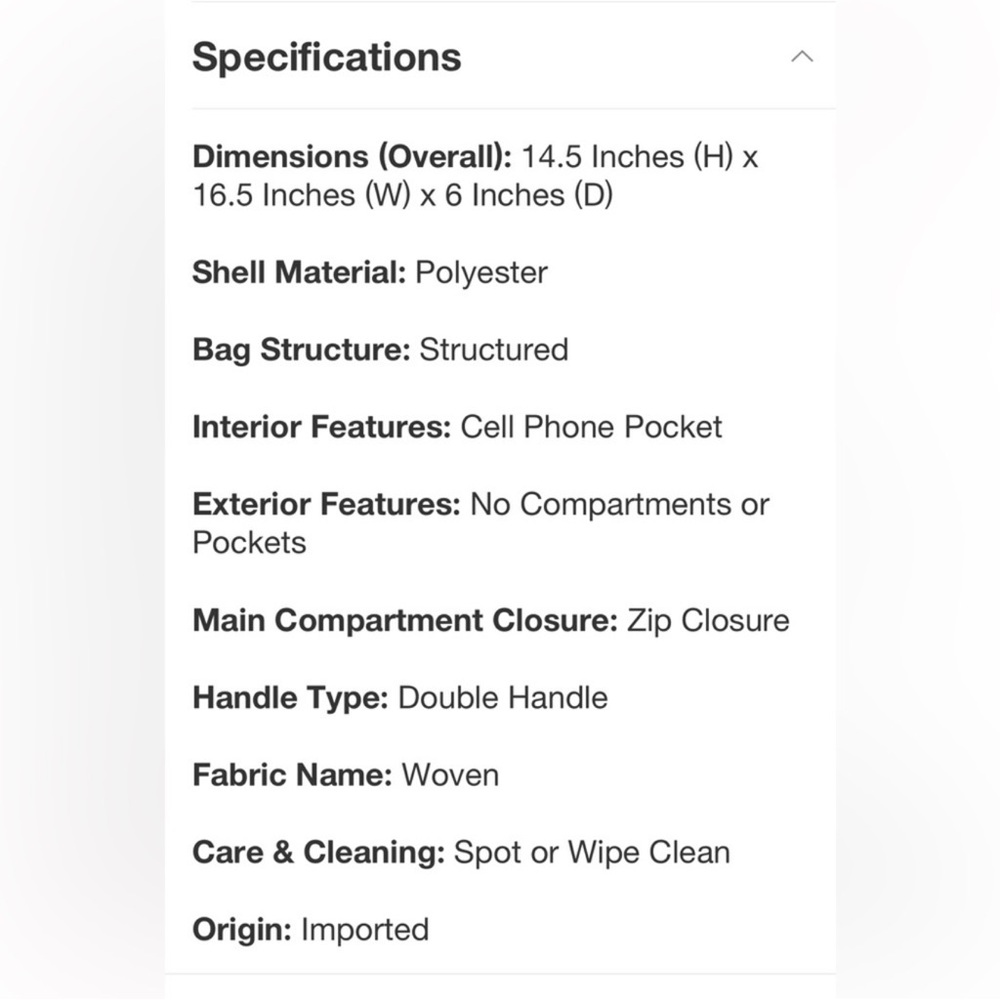The height and width of the screenshot is (1000, 1000).
Task: Collapse the Specifications section chevron
Action: click(x=802, y=57)
